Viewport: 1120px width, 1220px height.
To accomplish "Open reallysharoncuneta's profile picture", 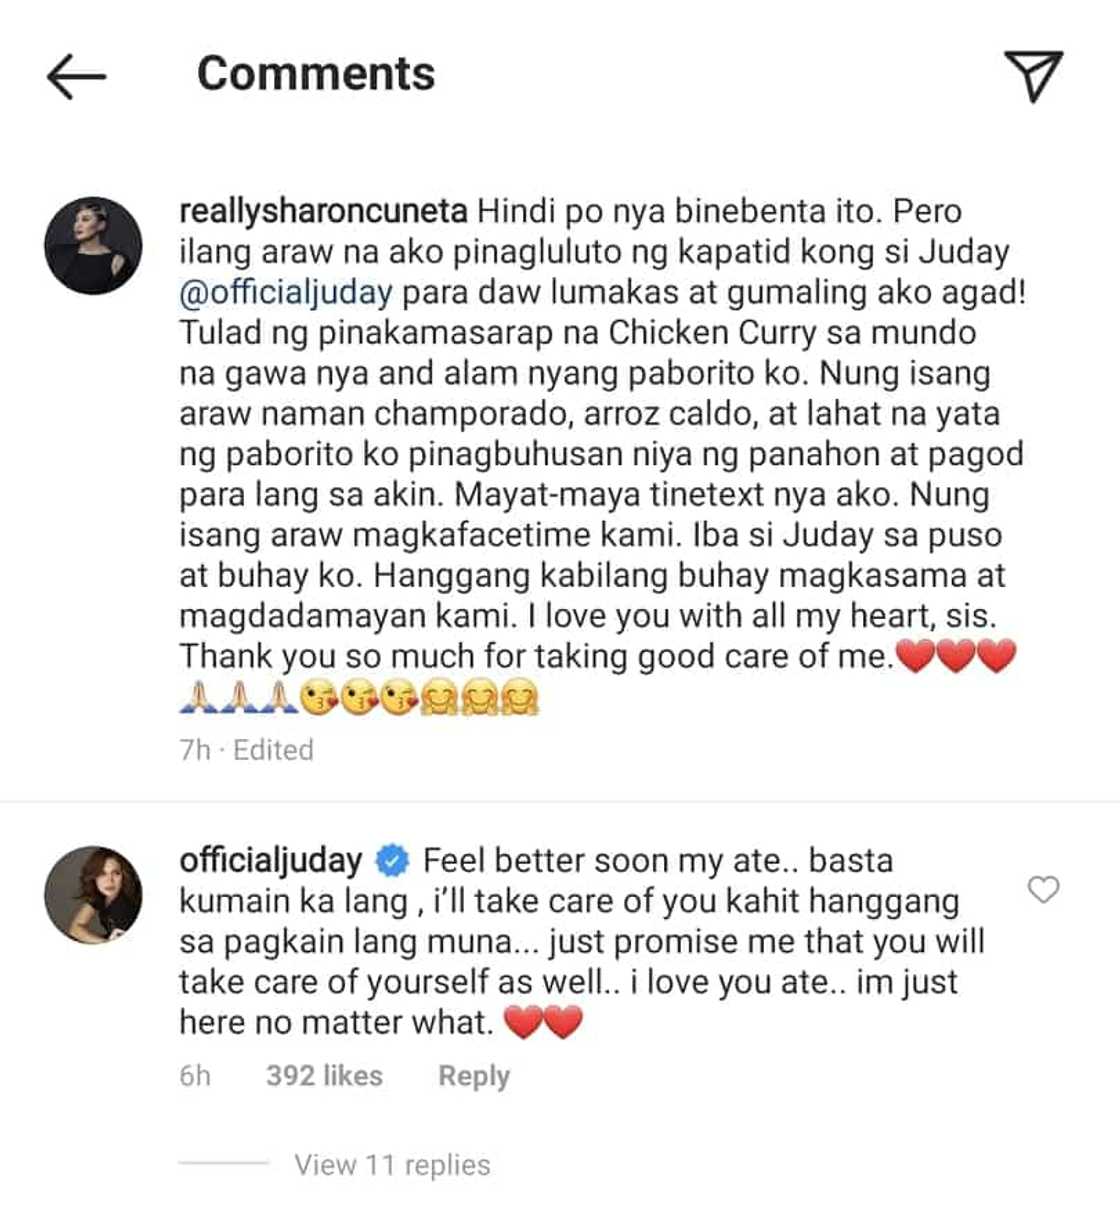I will coord(93,246).
